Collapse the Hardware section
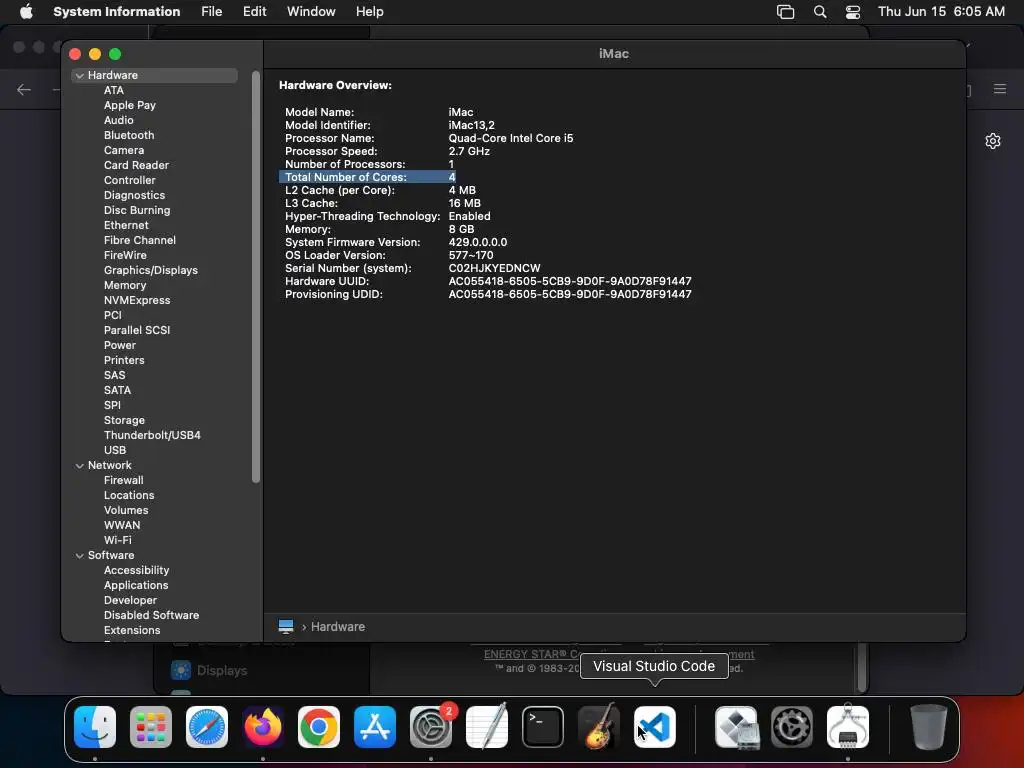The height and width of the screenshot is (768, 1024). [80, 76]
